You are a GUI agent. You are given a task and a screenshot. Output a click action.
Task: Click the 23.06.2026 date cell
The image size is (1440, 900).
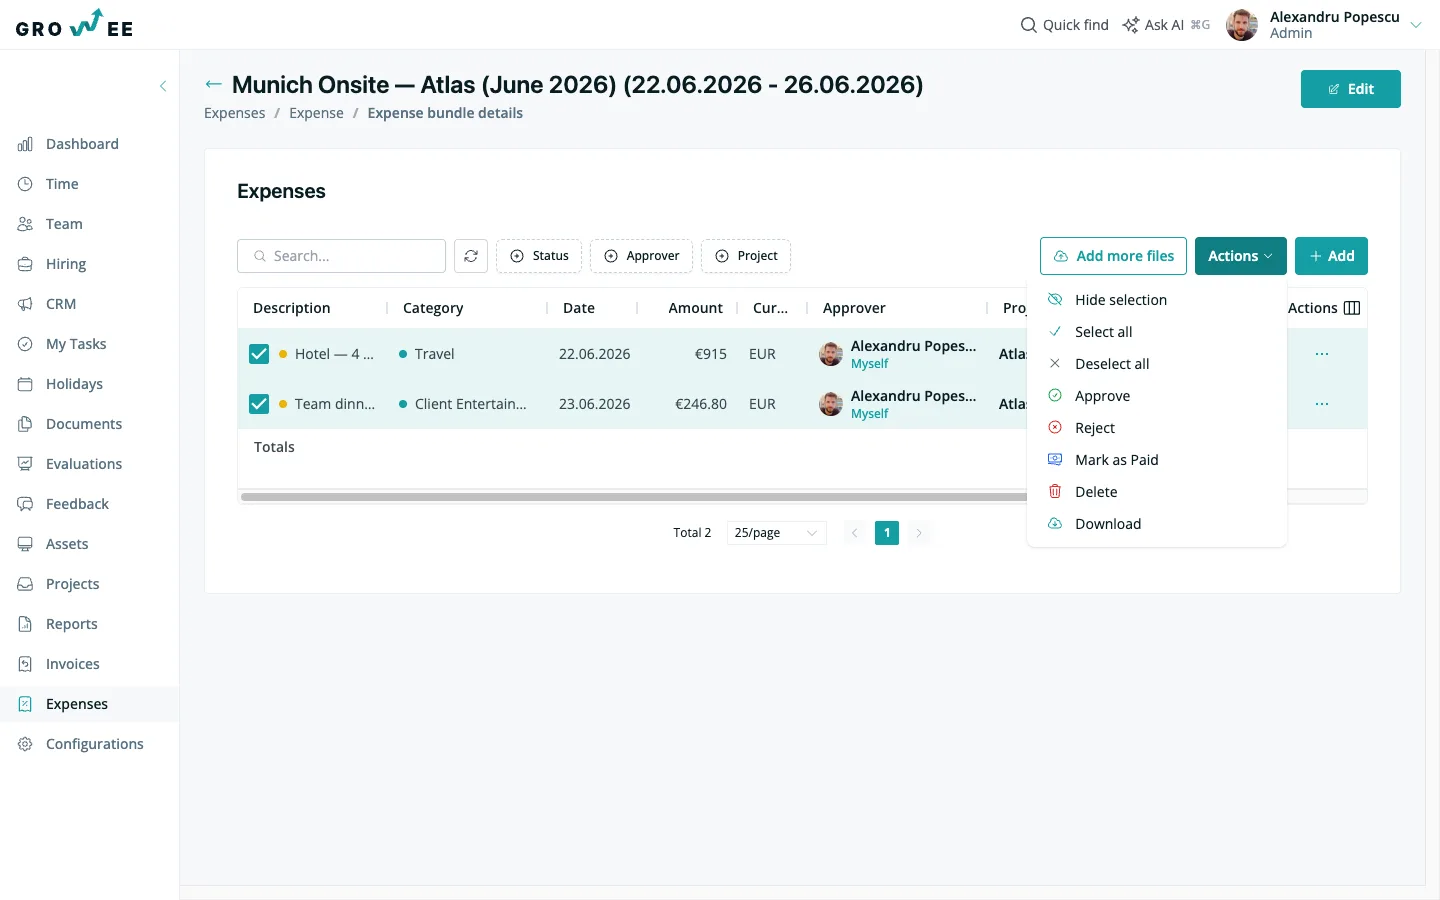click(594, 404)
